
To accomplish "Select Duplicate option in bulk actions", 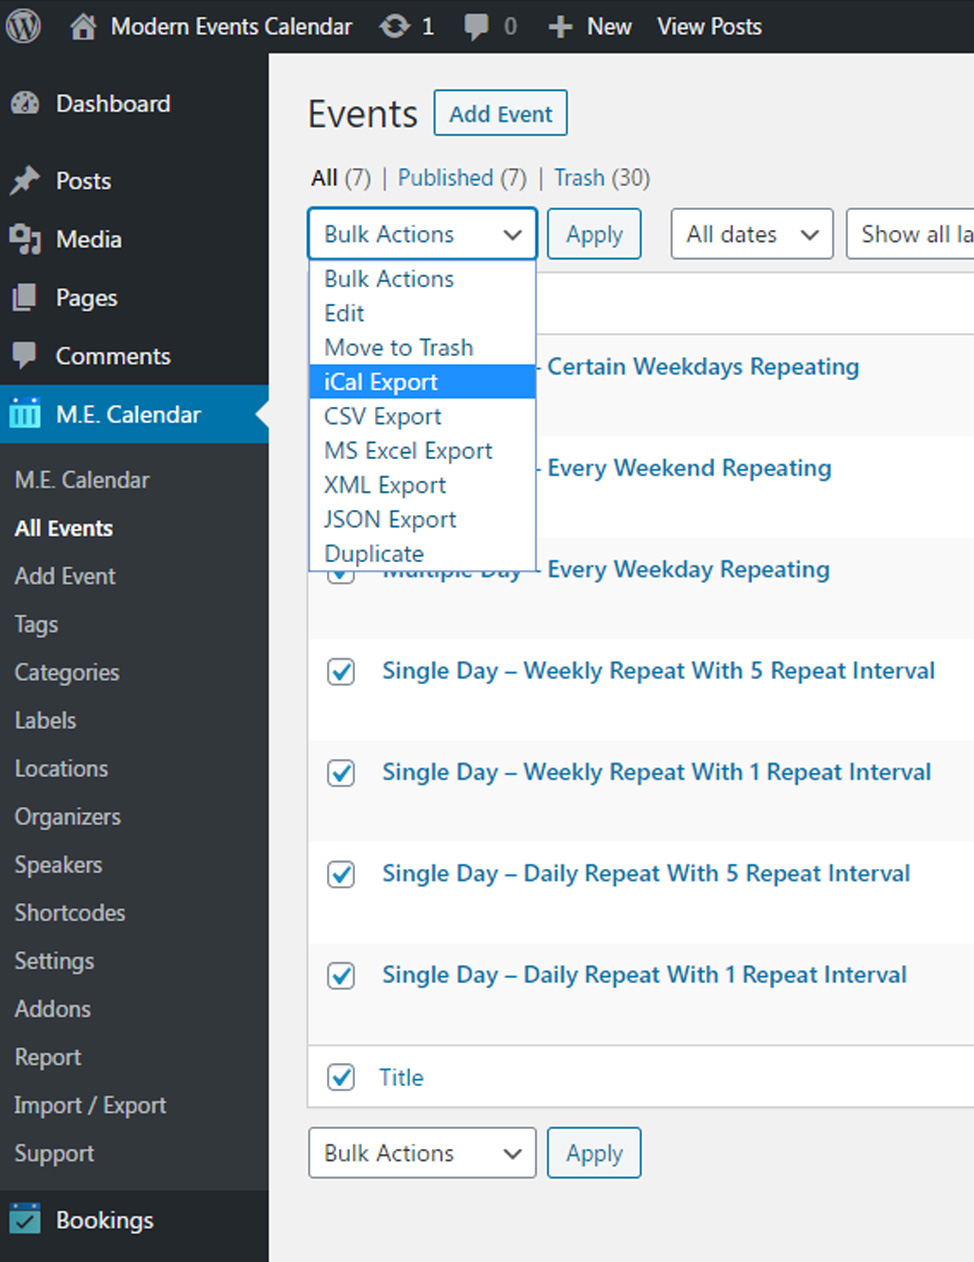I will 422,553.
